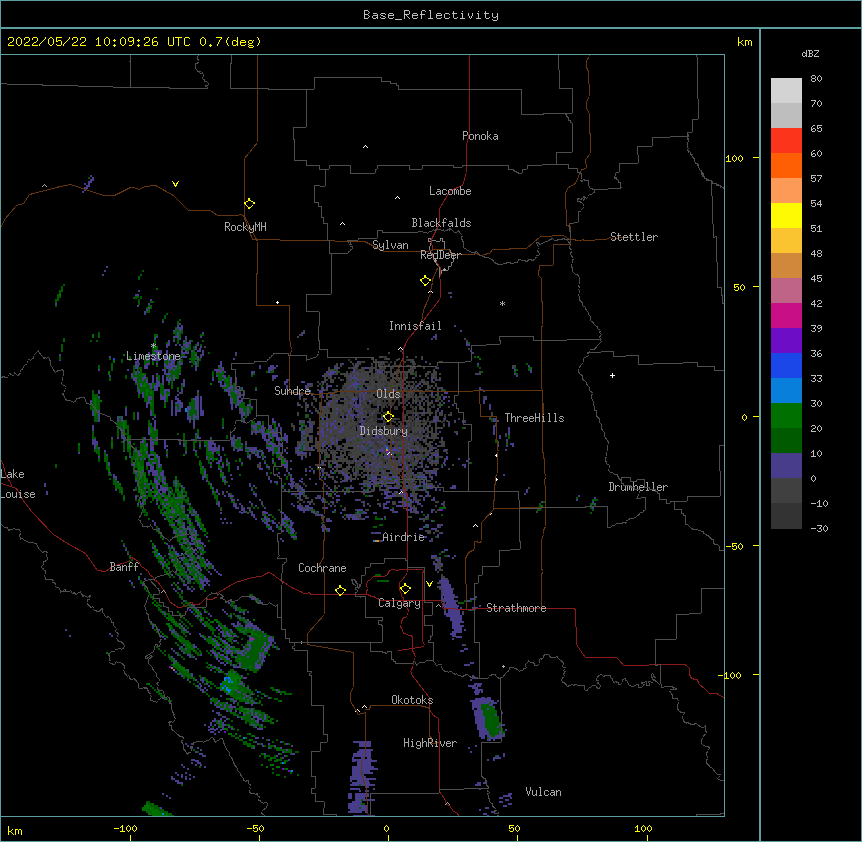This screenshot has height=842, width=862.
Task: Click the blue 36 dBZ legend swatch
Action: [x=786, y=365]
